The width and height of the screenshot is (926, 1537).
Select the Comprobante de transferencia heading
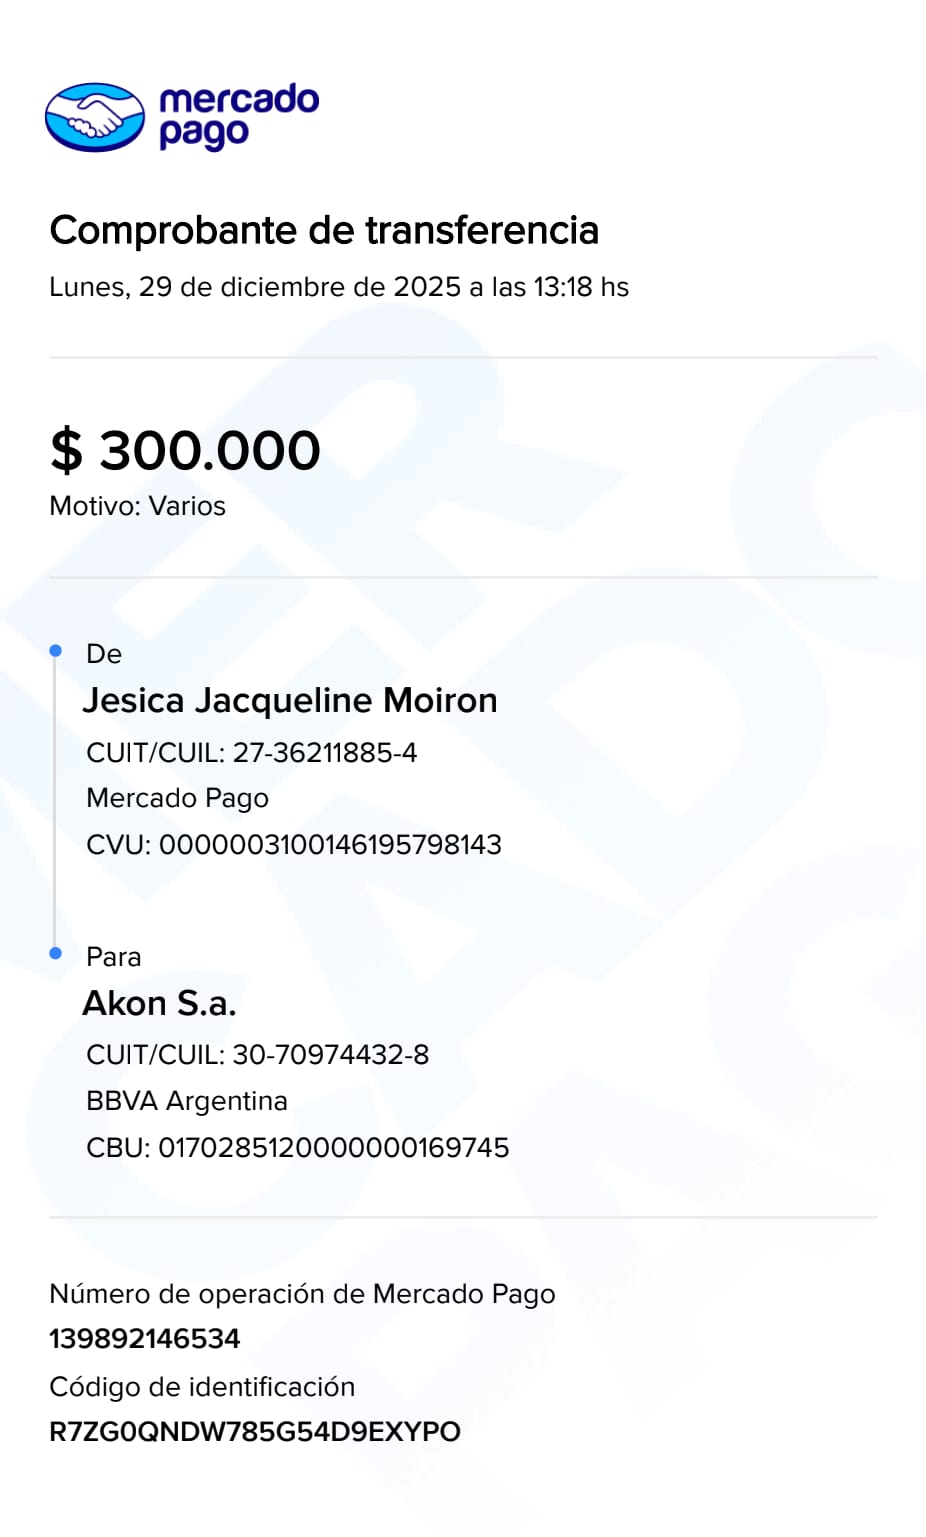click(324, 230)
